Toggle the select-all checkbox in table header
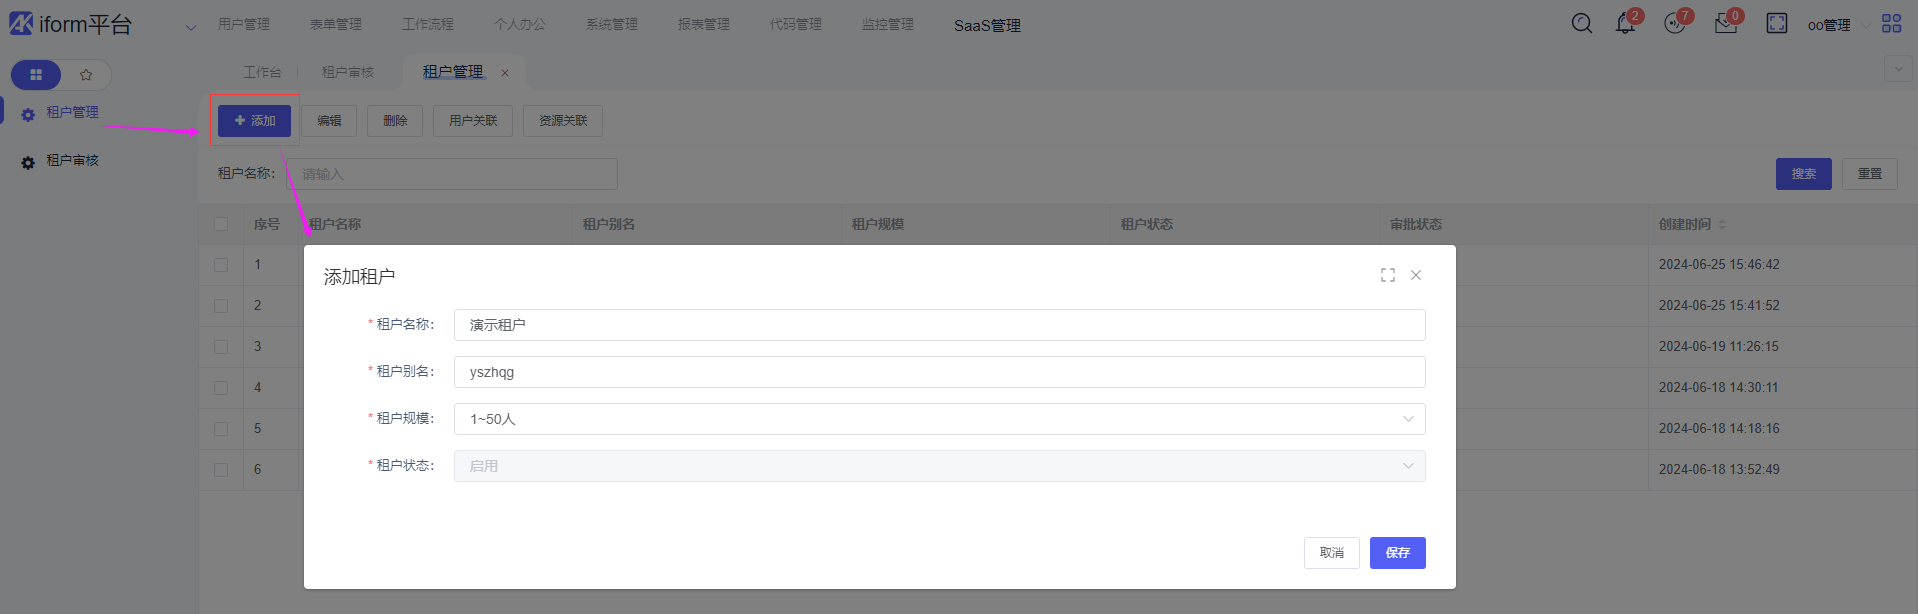 tap(221, 224)
